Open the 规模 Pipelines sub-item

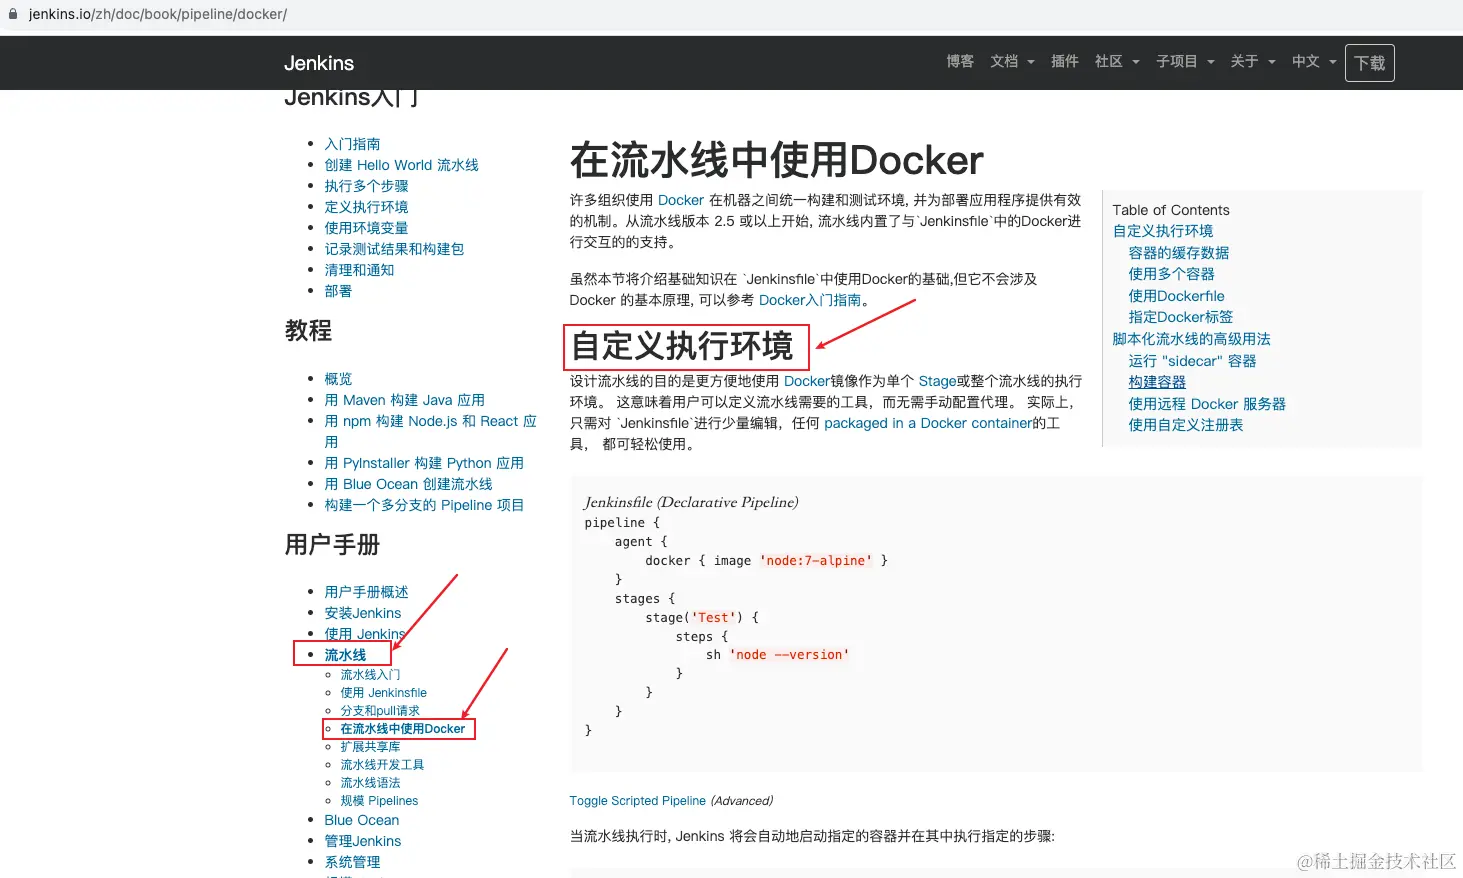379,801
